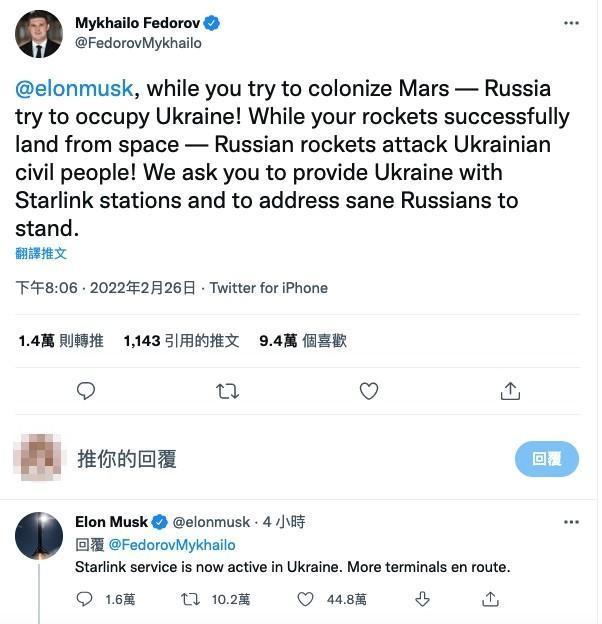Click the blue 回覆 reply button
Viewport: 602px width, 624px height.
click(x=547, y=459)
